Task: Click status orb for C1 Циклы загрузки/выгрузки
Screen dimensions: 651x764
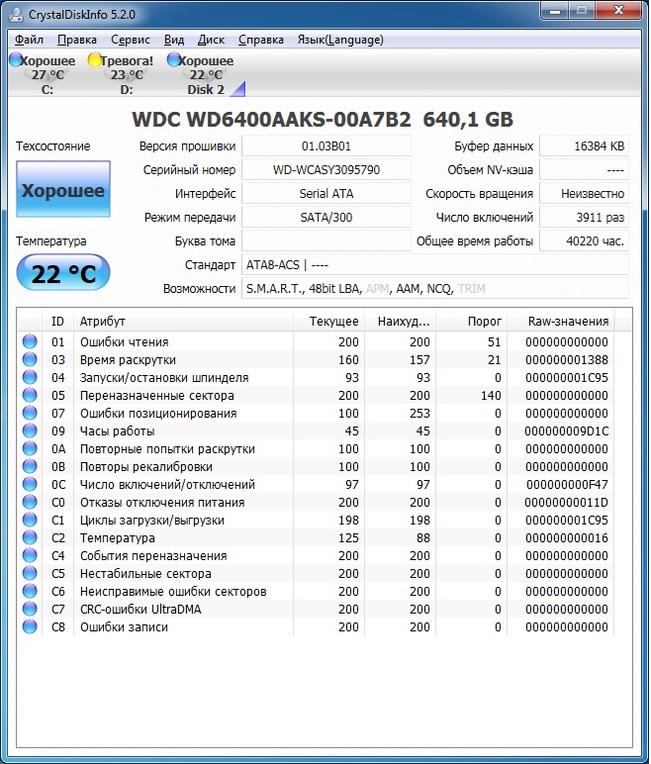Action: pyautogui.click(x=30, y=519)
